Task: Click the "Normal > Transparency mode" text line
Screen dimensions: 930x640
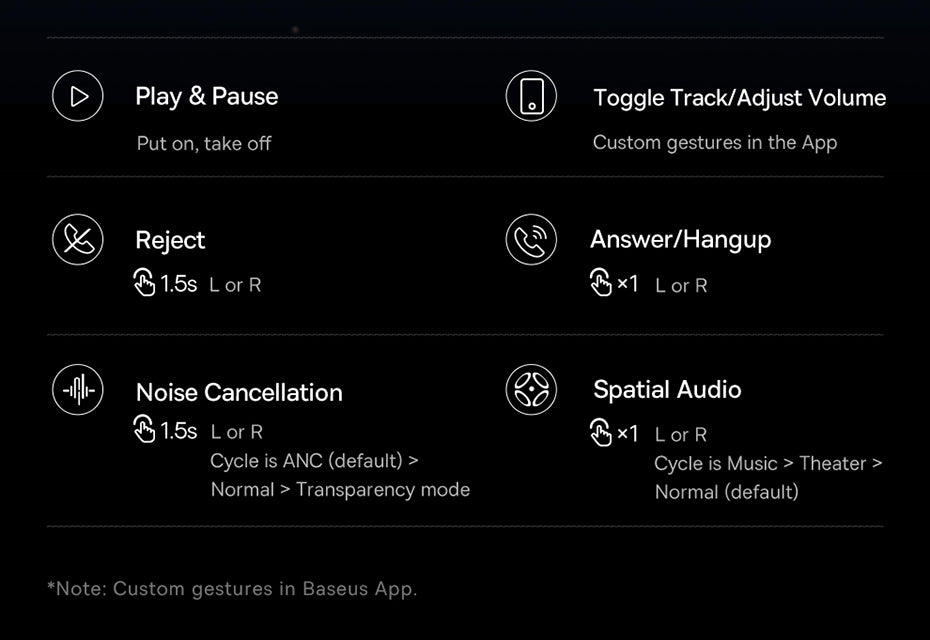Action: (340, 490)
